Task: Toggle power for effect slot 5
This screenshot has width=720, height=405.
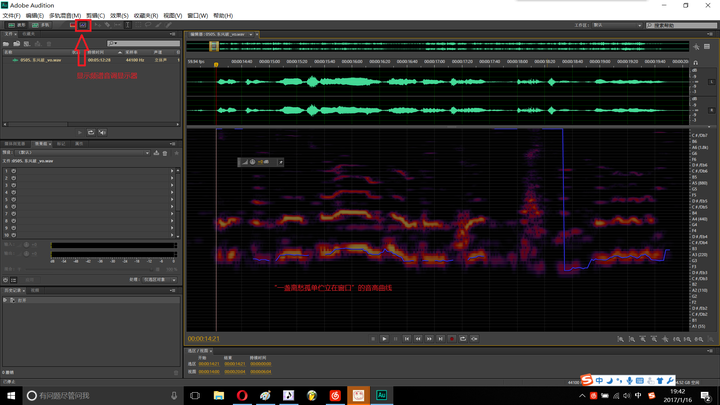Action: coord(14,199)
